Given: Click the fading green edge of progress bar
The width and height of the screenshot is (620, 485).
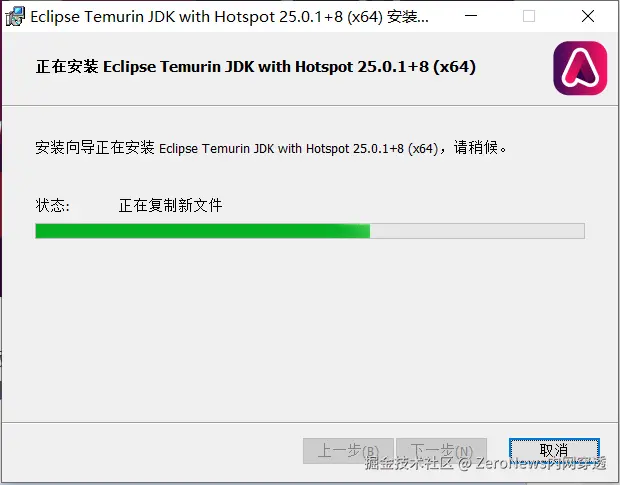Looking at the screenshot, I should (x=358, y=231).
